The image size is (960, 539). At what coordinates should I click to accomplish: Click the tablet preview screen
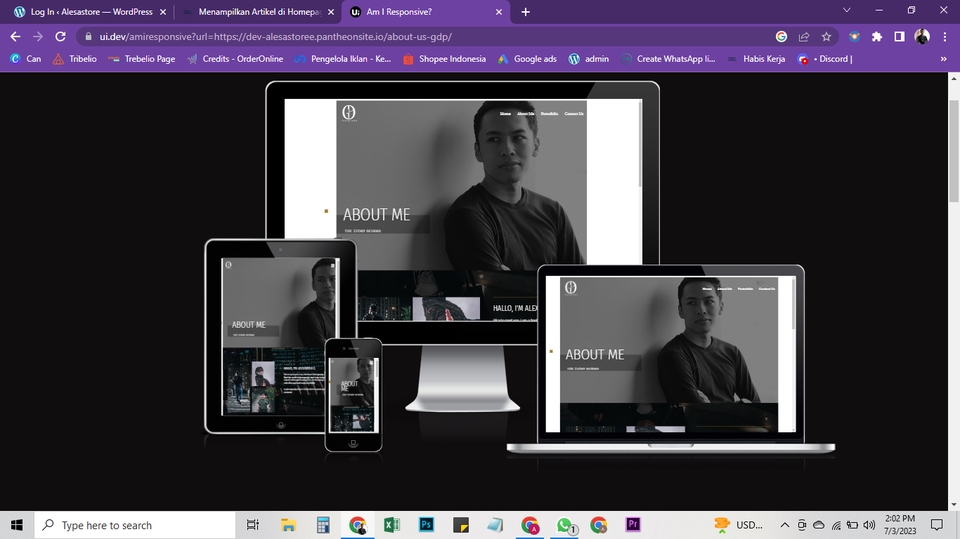pos(280,336)
